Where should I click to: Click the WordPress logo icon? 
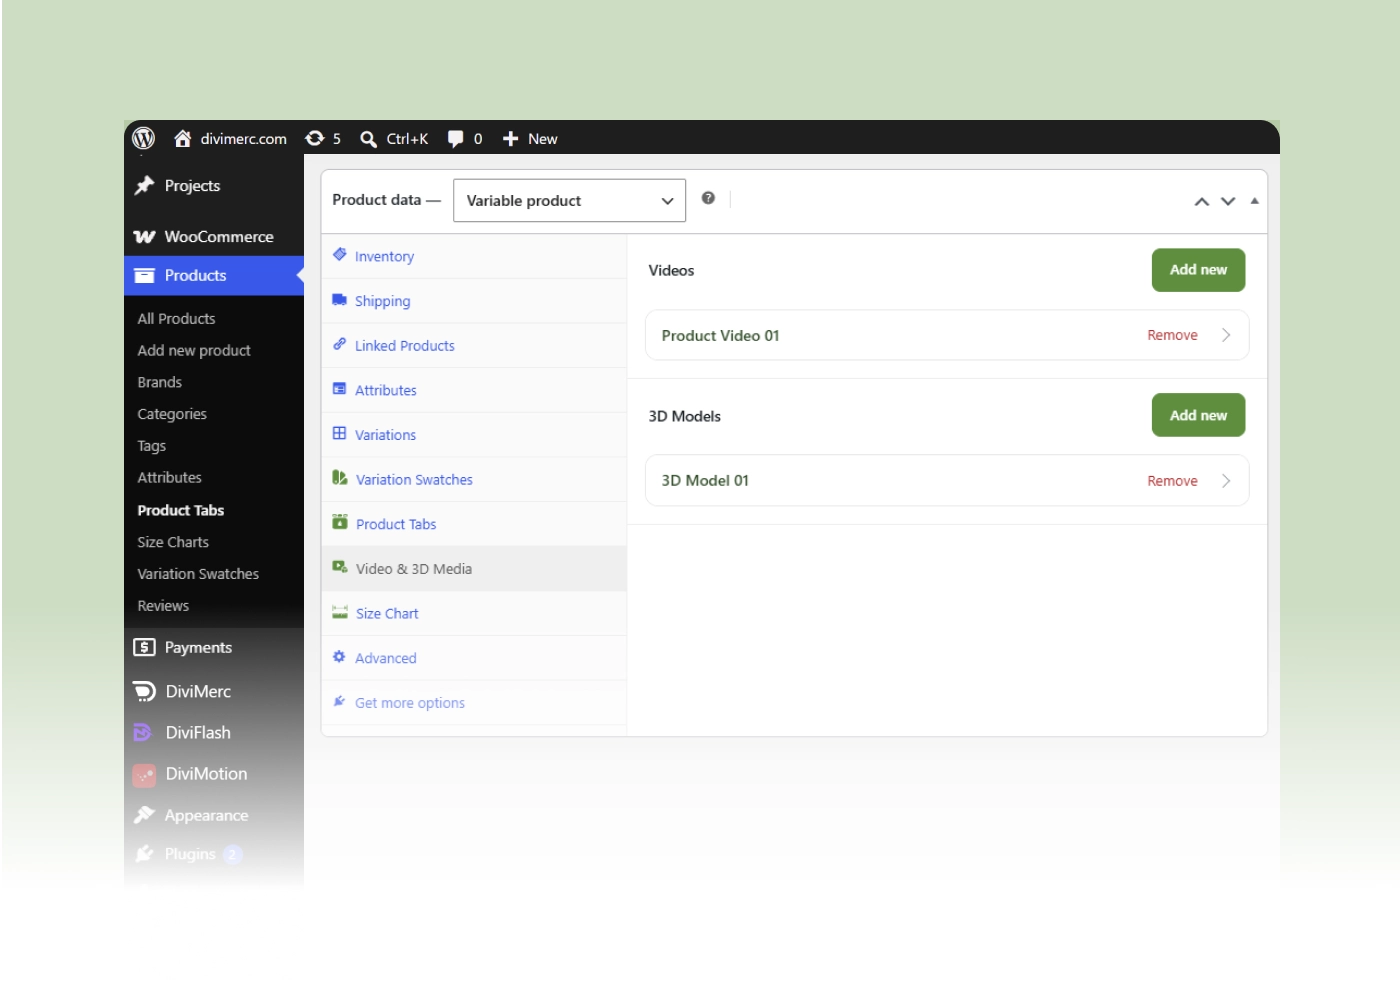pos(144,138)
